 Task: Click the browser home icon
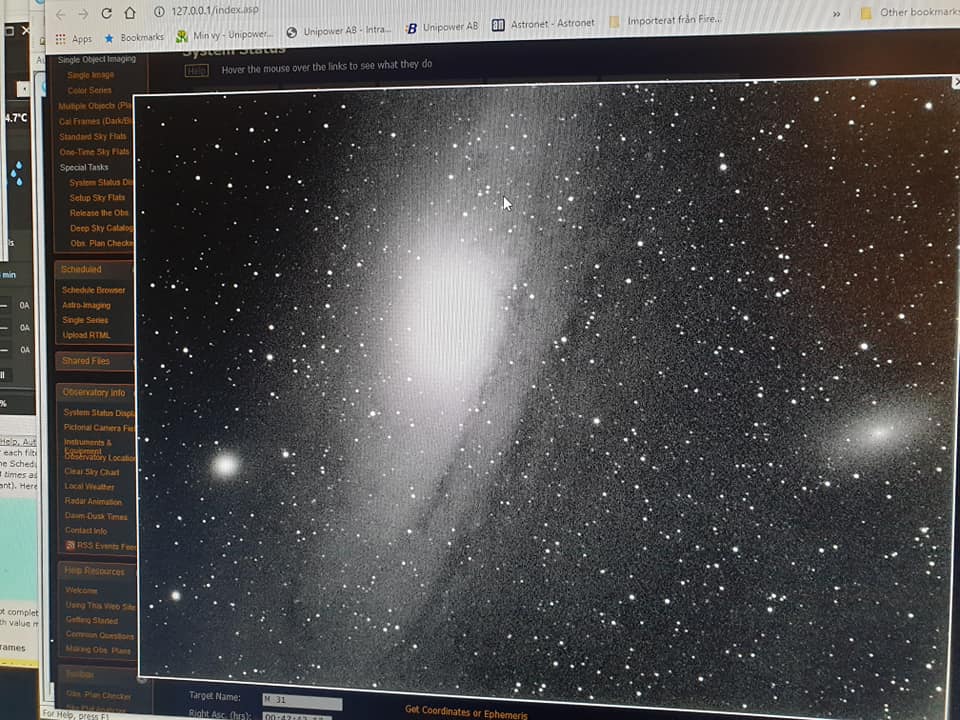click(130, 13)
